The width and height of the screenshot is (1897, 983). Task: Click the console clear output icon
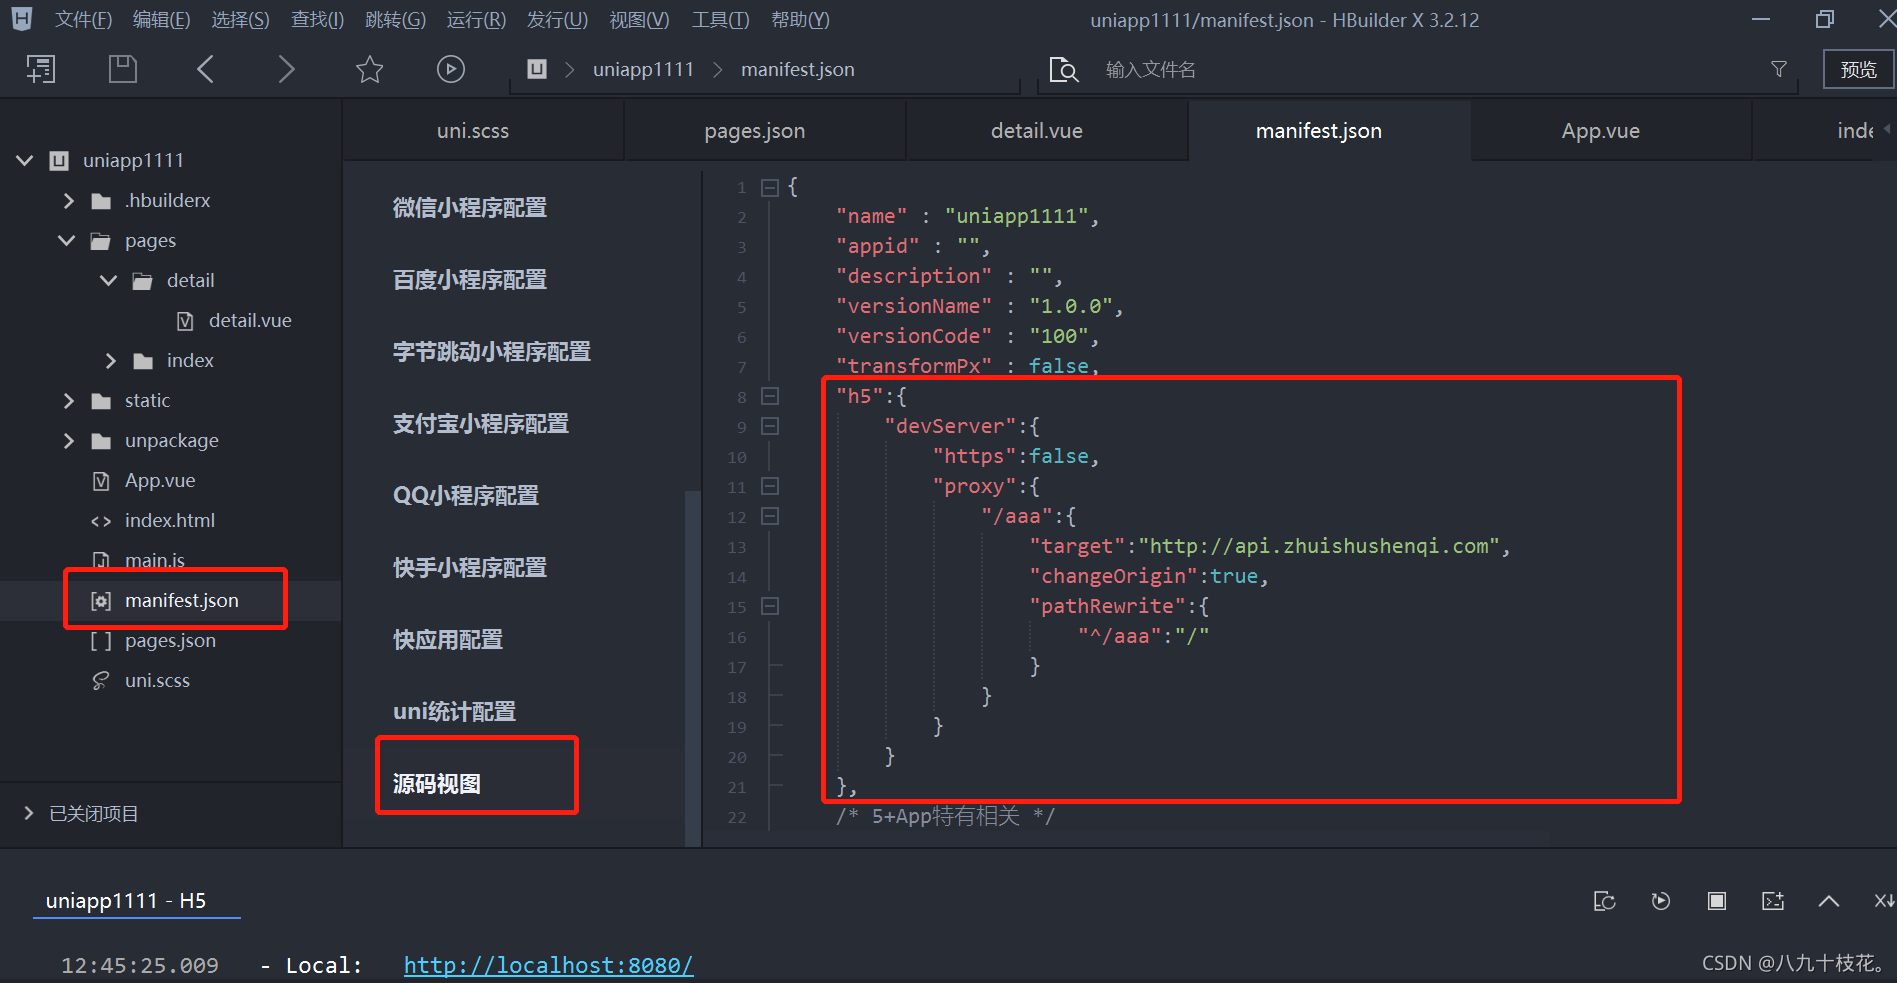tap(1773, 901)
